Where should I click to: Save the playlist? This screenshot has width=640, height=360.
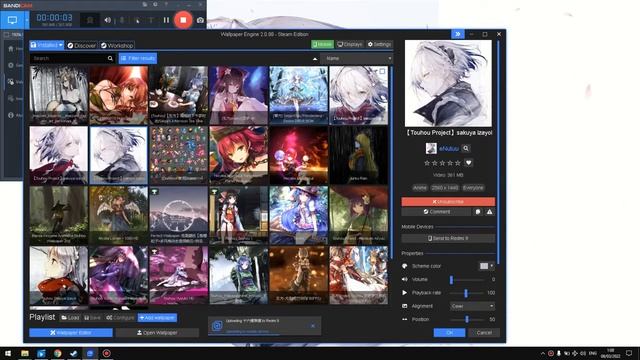92,318
